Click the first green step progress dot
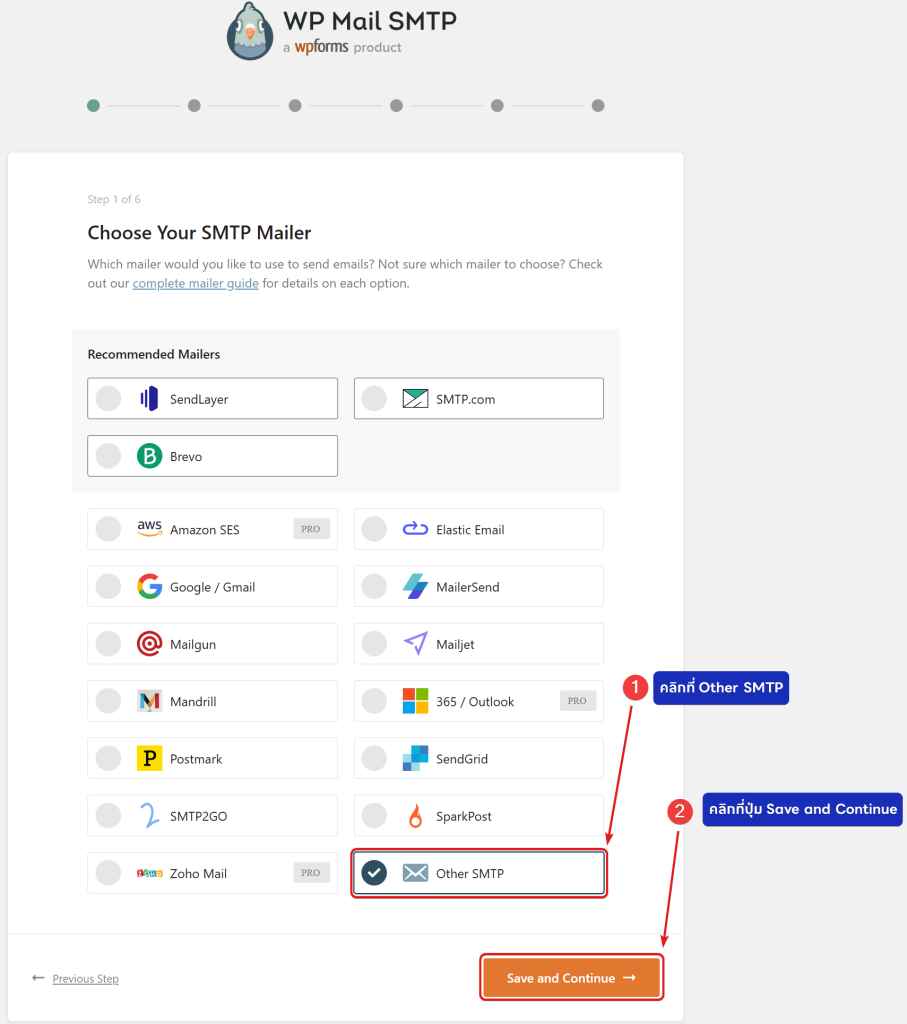Image resolution: width=907 pixels, height=1024 pixels. tap(93, 105)
